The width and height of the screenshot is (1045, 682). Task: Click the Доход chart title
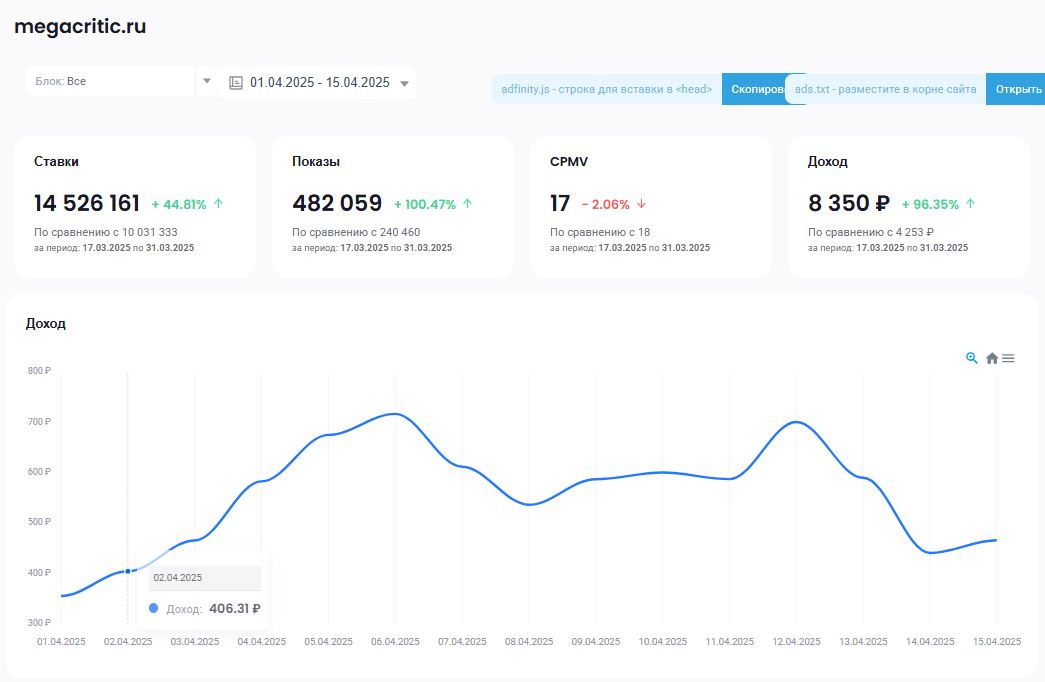[45, 323]
